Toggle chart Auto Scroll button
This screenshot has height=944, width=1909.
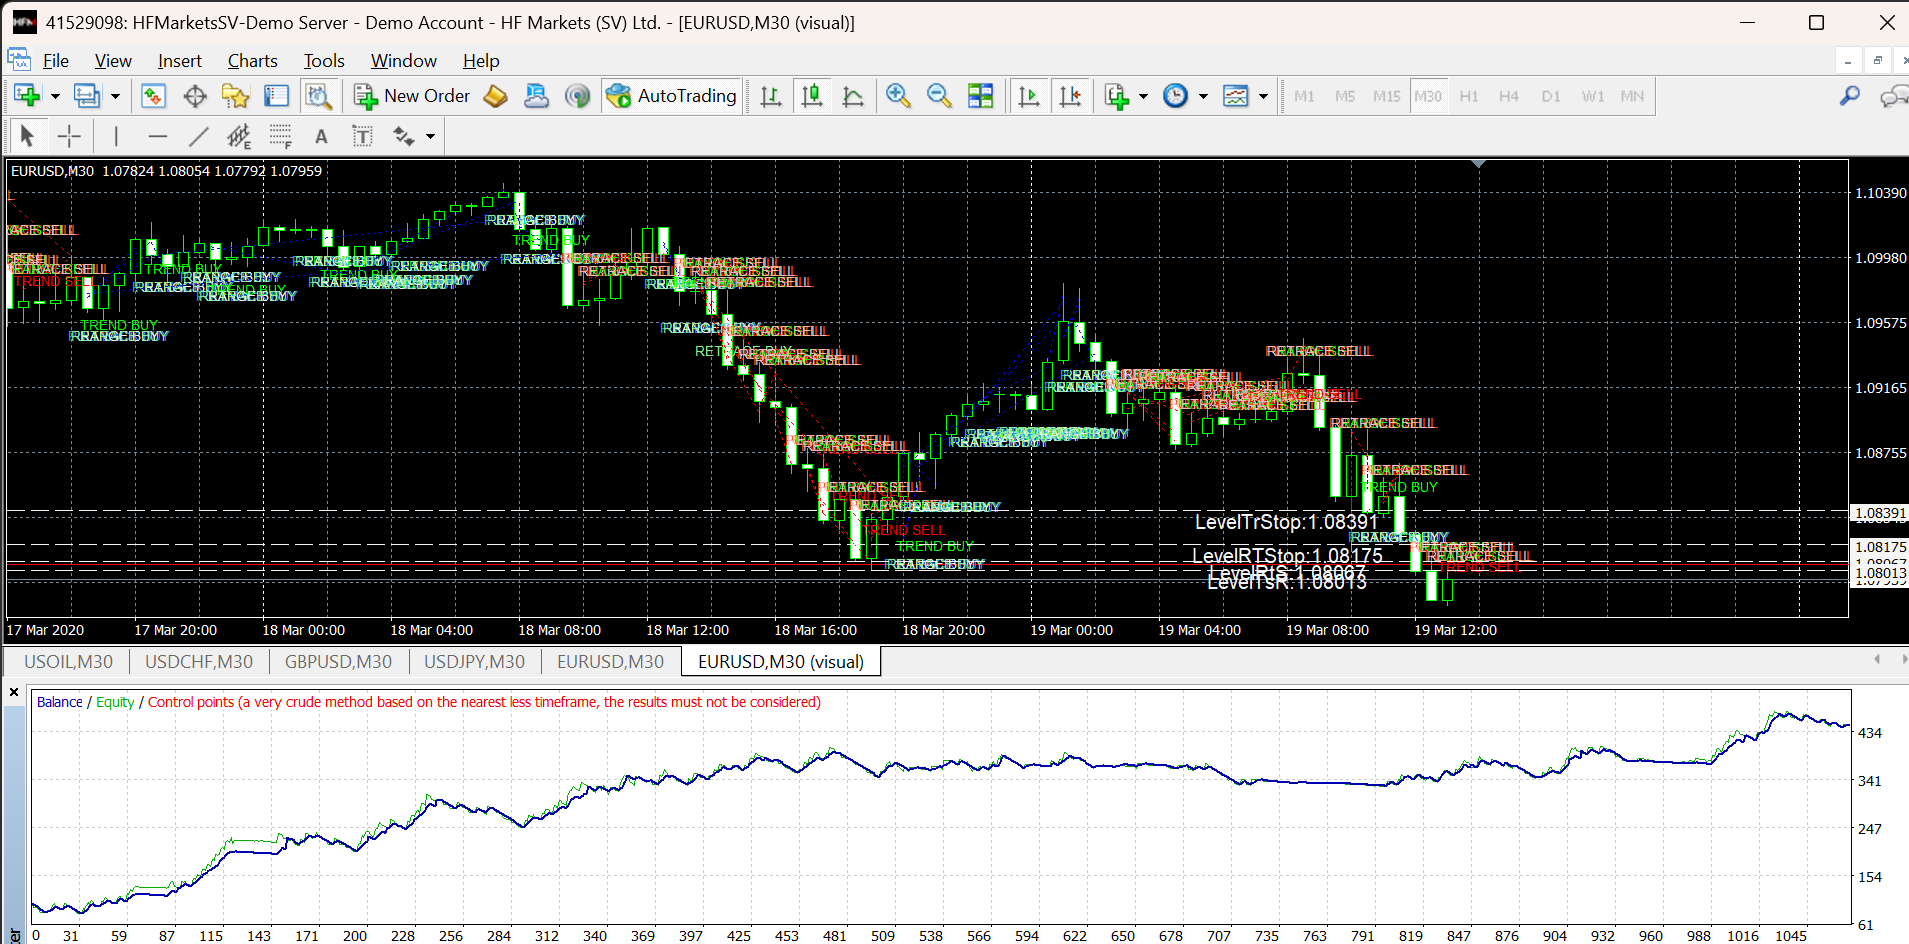tap(1028, 96)
